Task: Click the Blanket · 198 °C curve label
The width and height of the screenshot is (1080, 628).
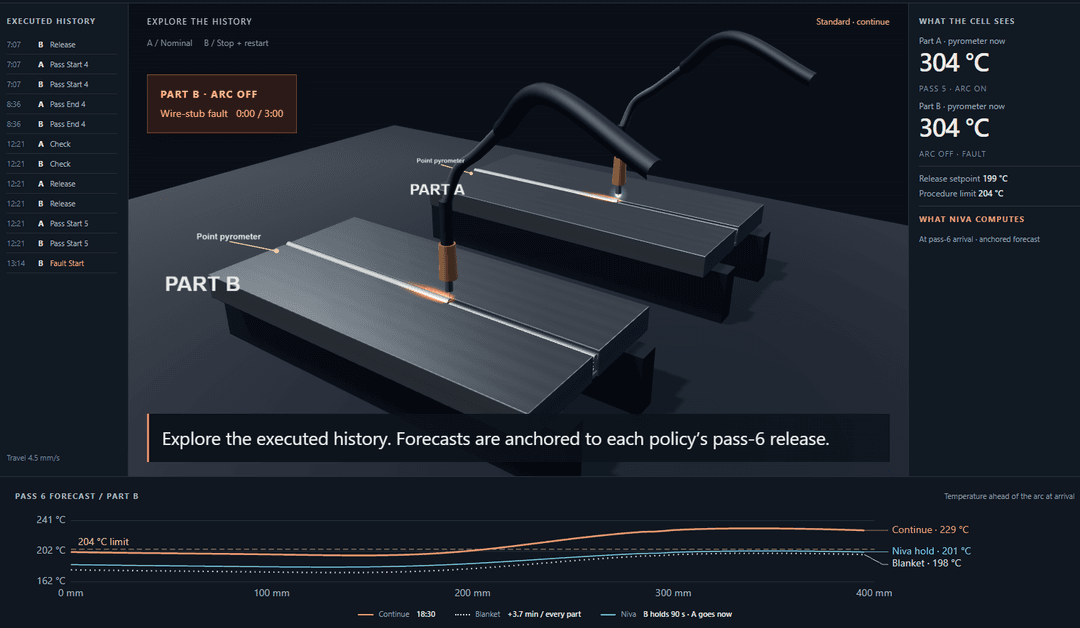Action: pyautogui.click(x=926, y=563)
